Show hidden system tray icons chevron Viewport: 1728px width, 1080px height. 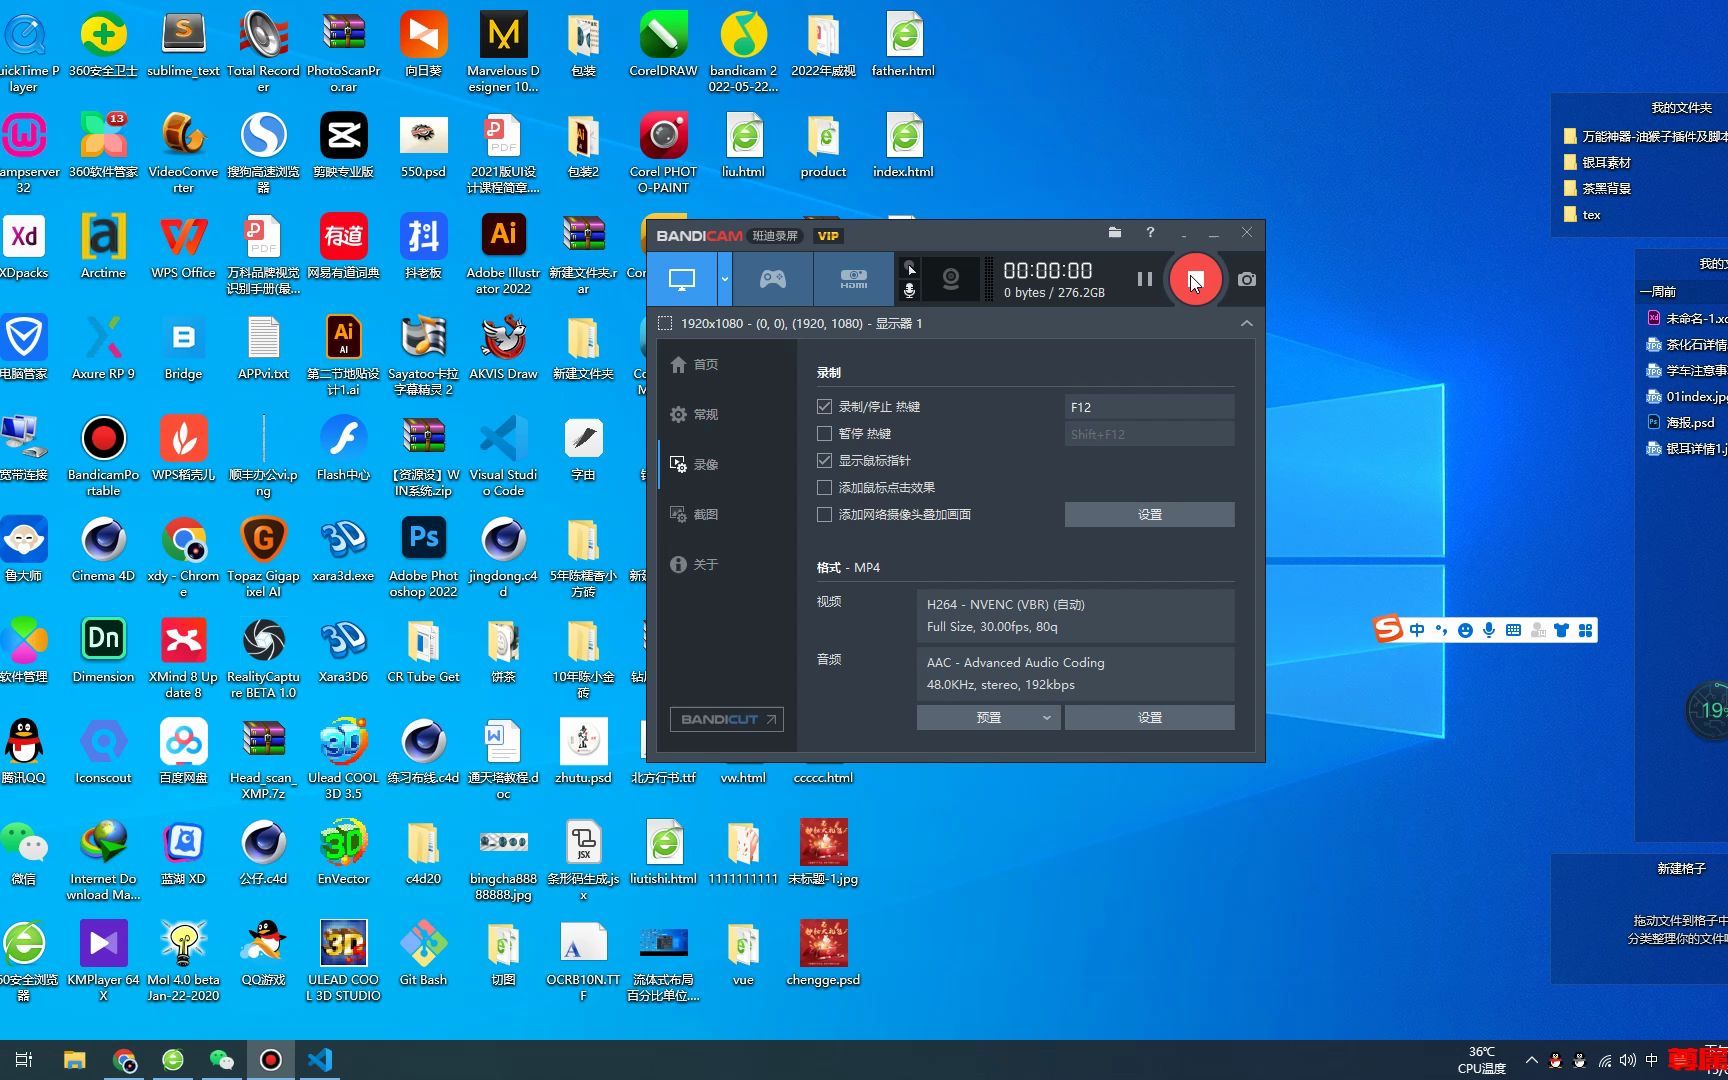point(1531,1060)
